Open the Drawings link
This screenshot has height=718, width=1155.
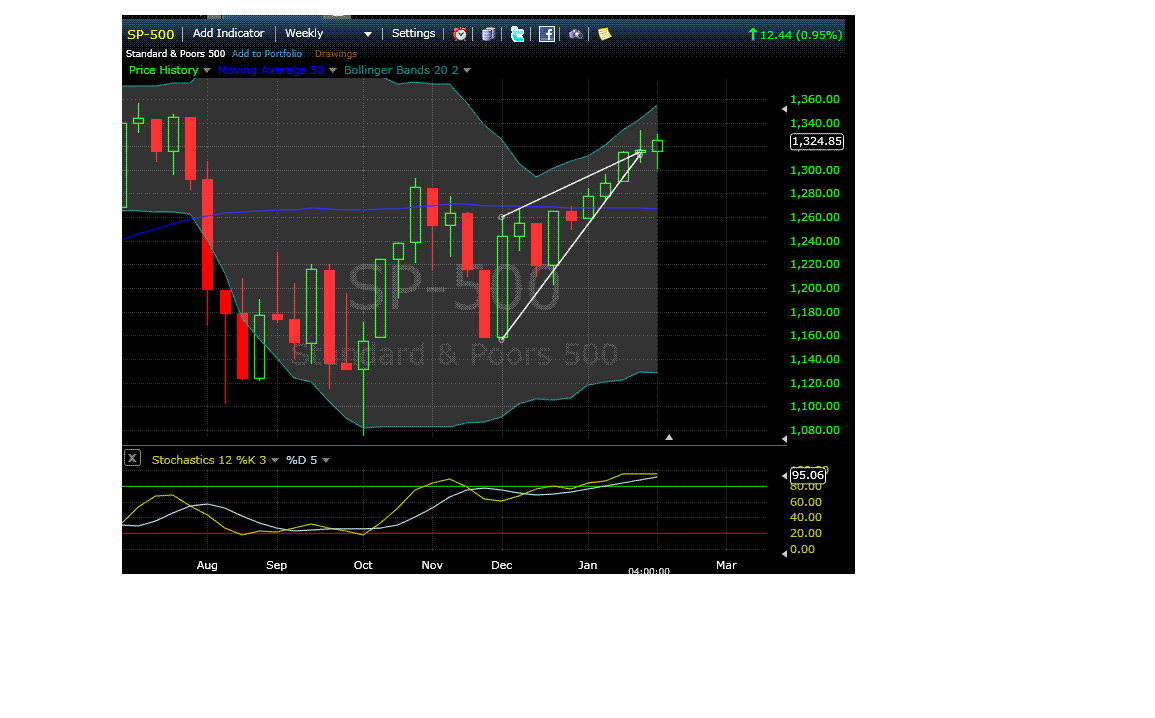[336, 54]
